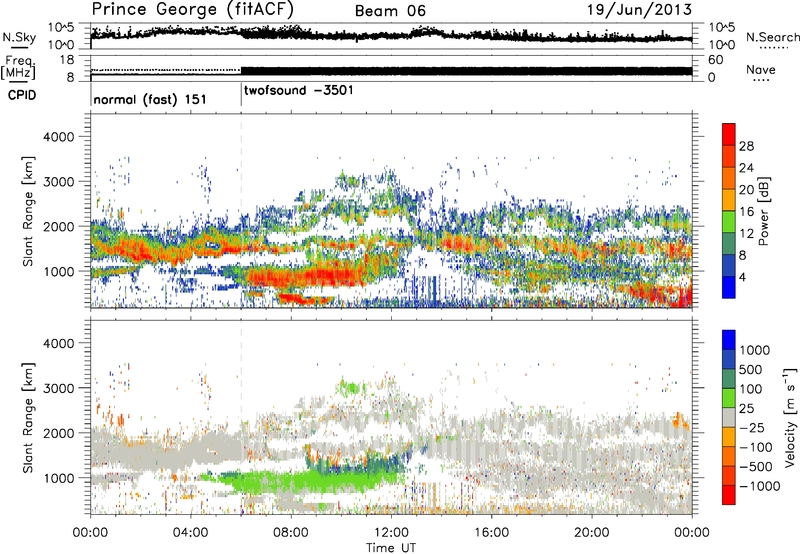
Task: Select the "CPID" row label
Action: click(x=22, y=95)
